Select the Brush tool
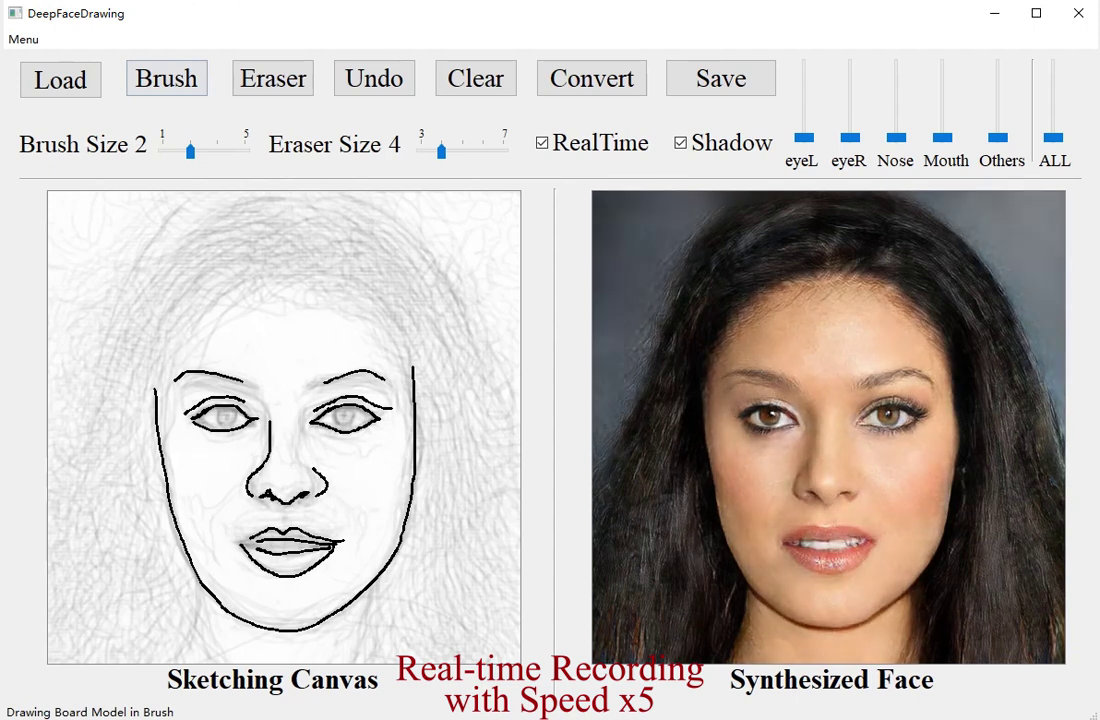The height and width of the screenshot is (720, 1100). tap(166, 78)
